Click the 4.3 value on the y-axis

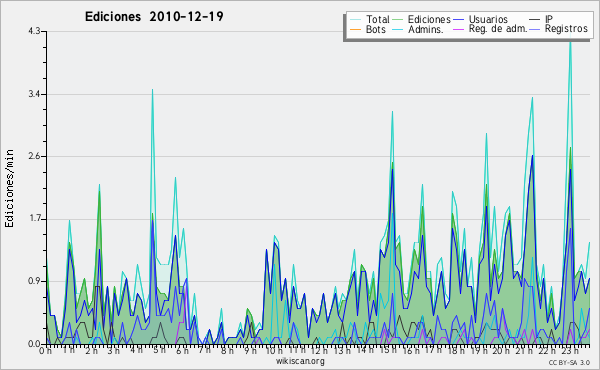tap(34, 31)
